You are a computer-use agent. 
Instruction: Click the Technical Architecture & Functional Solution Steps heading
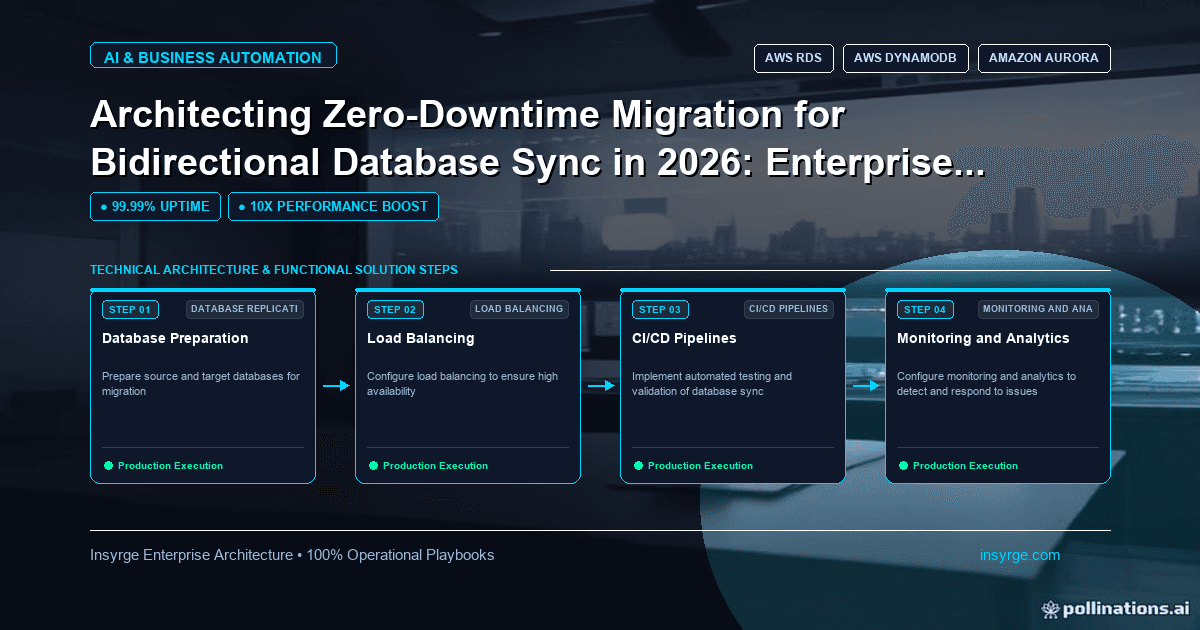274,270
